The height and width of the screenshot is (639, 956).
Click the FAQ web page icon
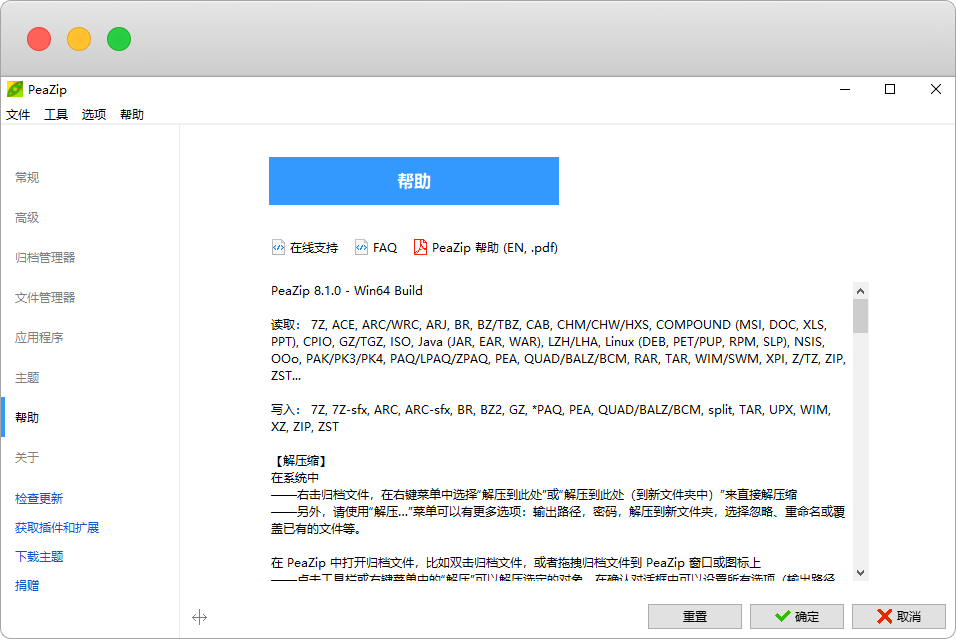click(x=361, y=248)
